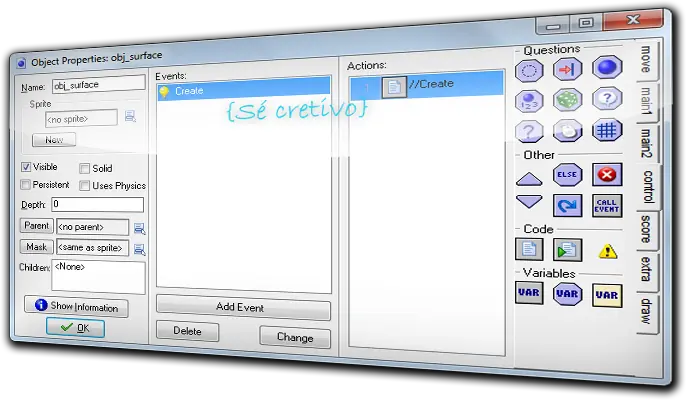Confirm with the OK button
The width and height of the screenshot is (686, 400).
click(x=75, y=327)
